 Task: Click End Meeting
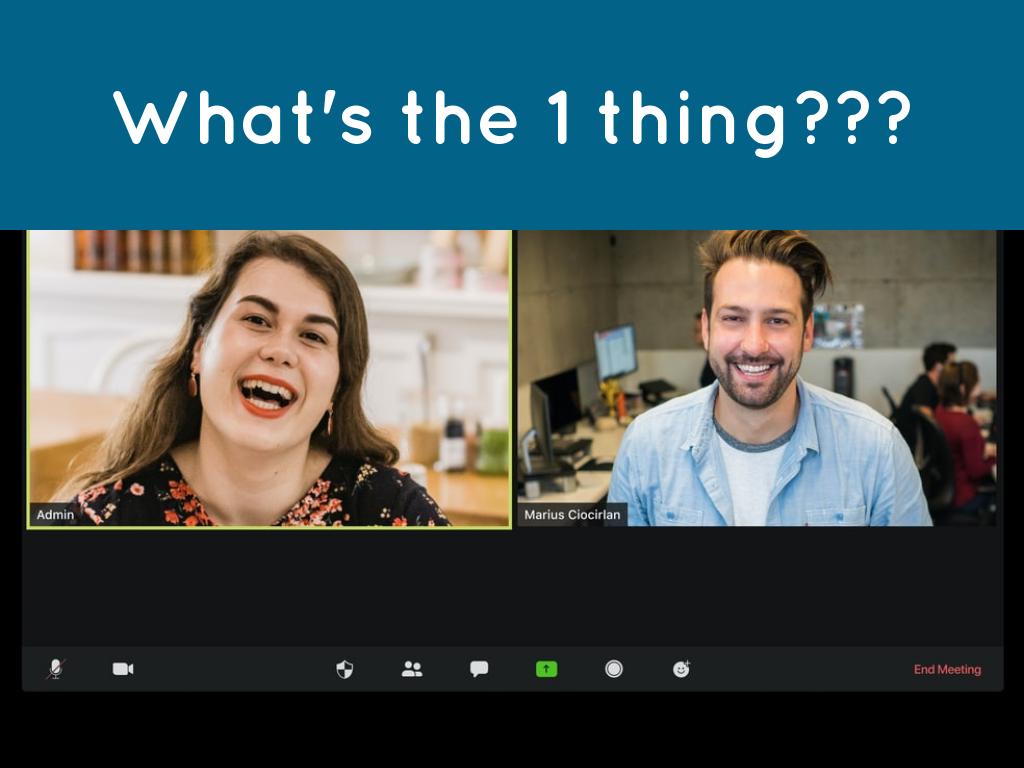point(947,670)
